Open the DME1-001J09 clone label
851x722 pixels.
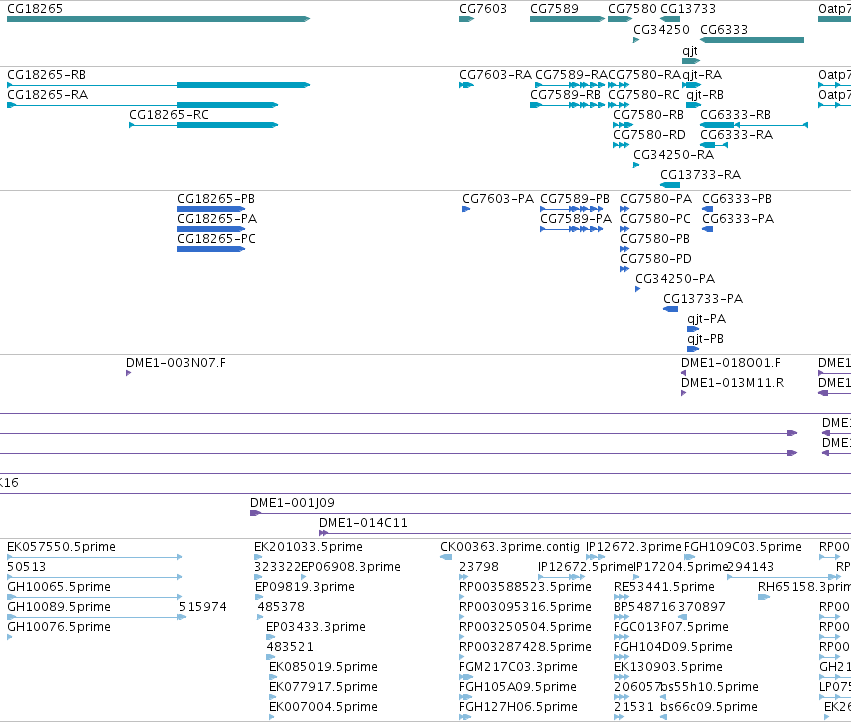[x=293, y=503]
